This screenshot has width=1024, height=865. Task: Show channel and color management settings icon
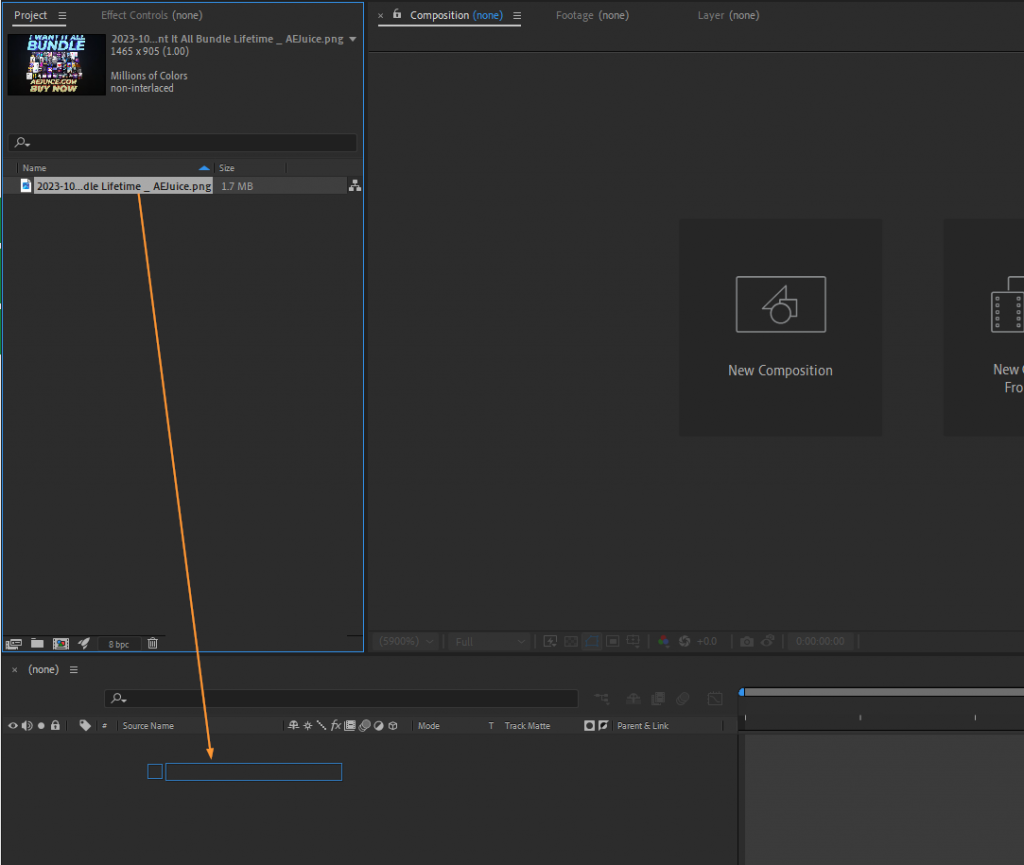pos(663,641)
